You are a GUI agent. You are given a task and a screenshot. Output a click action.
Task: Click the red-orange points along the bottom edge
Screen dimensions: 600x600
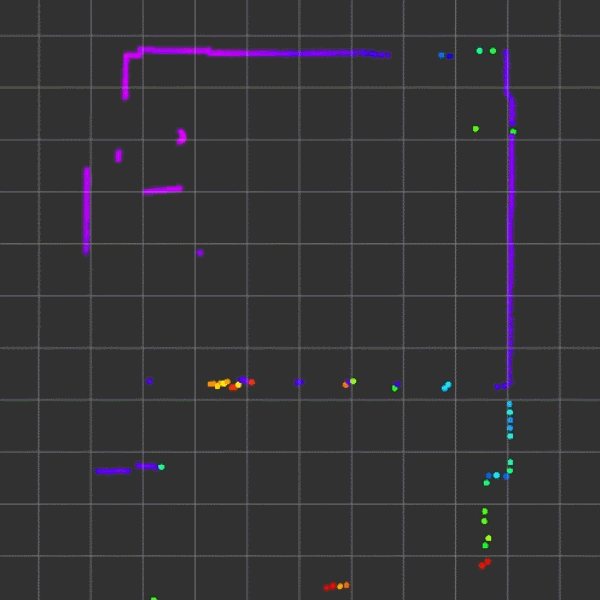tap(336, 586)
